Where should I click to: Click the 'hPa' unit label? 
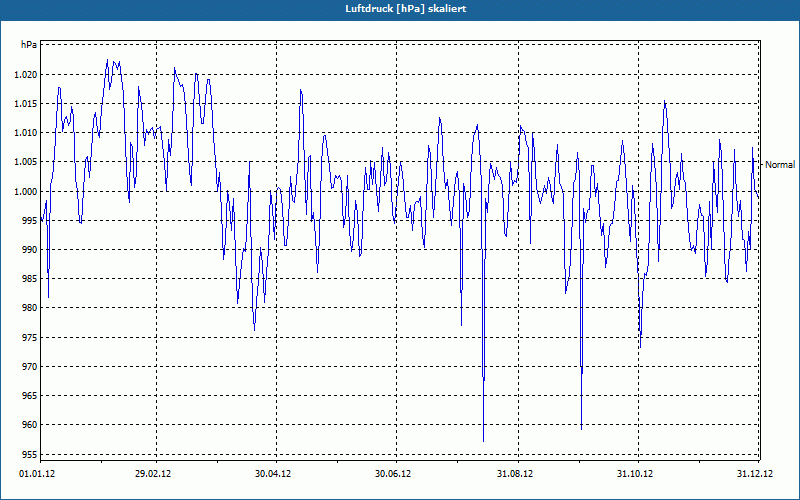29,45
